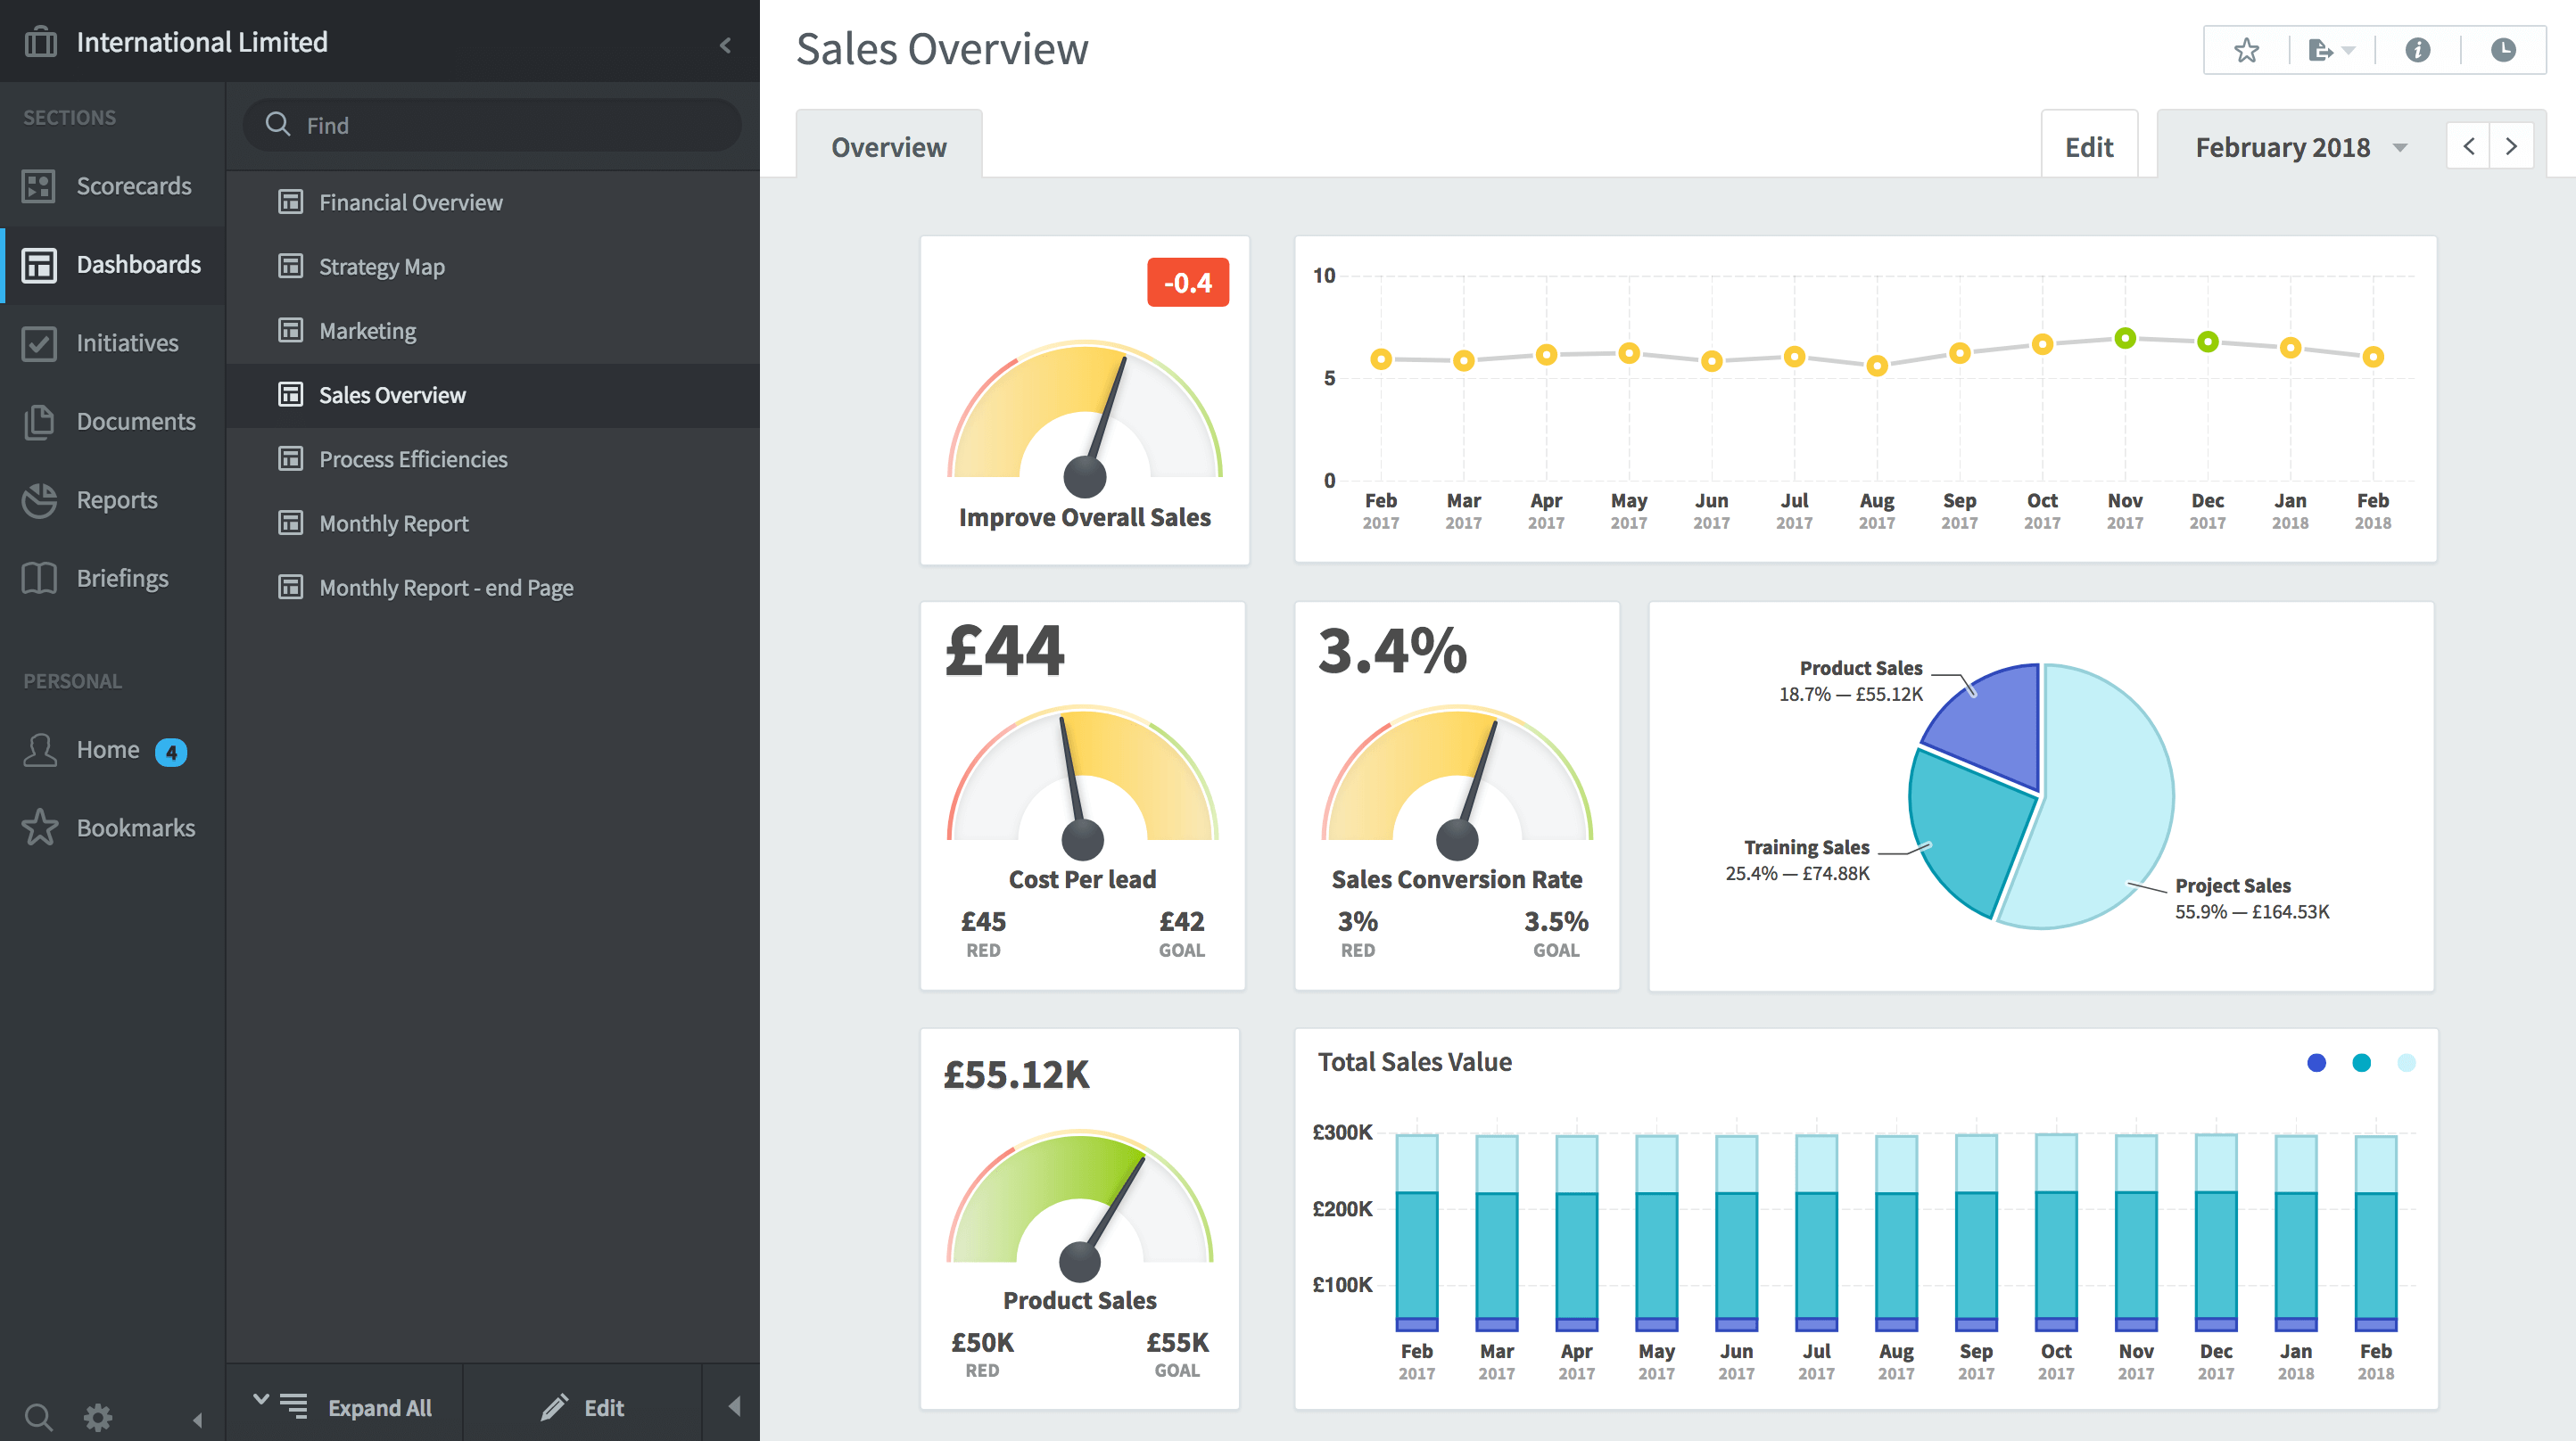Select the Reports section icon

(x=39, y=500)
